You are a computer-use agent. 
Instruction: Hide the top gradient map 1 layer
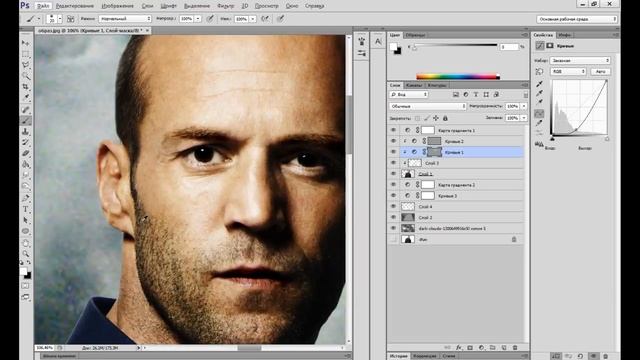pos(393,130)
